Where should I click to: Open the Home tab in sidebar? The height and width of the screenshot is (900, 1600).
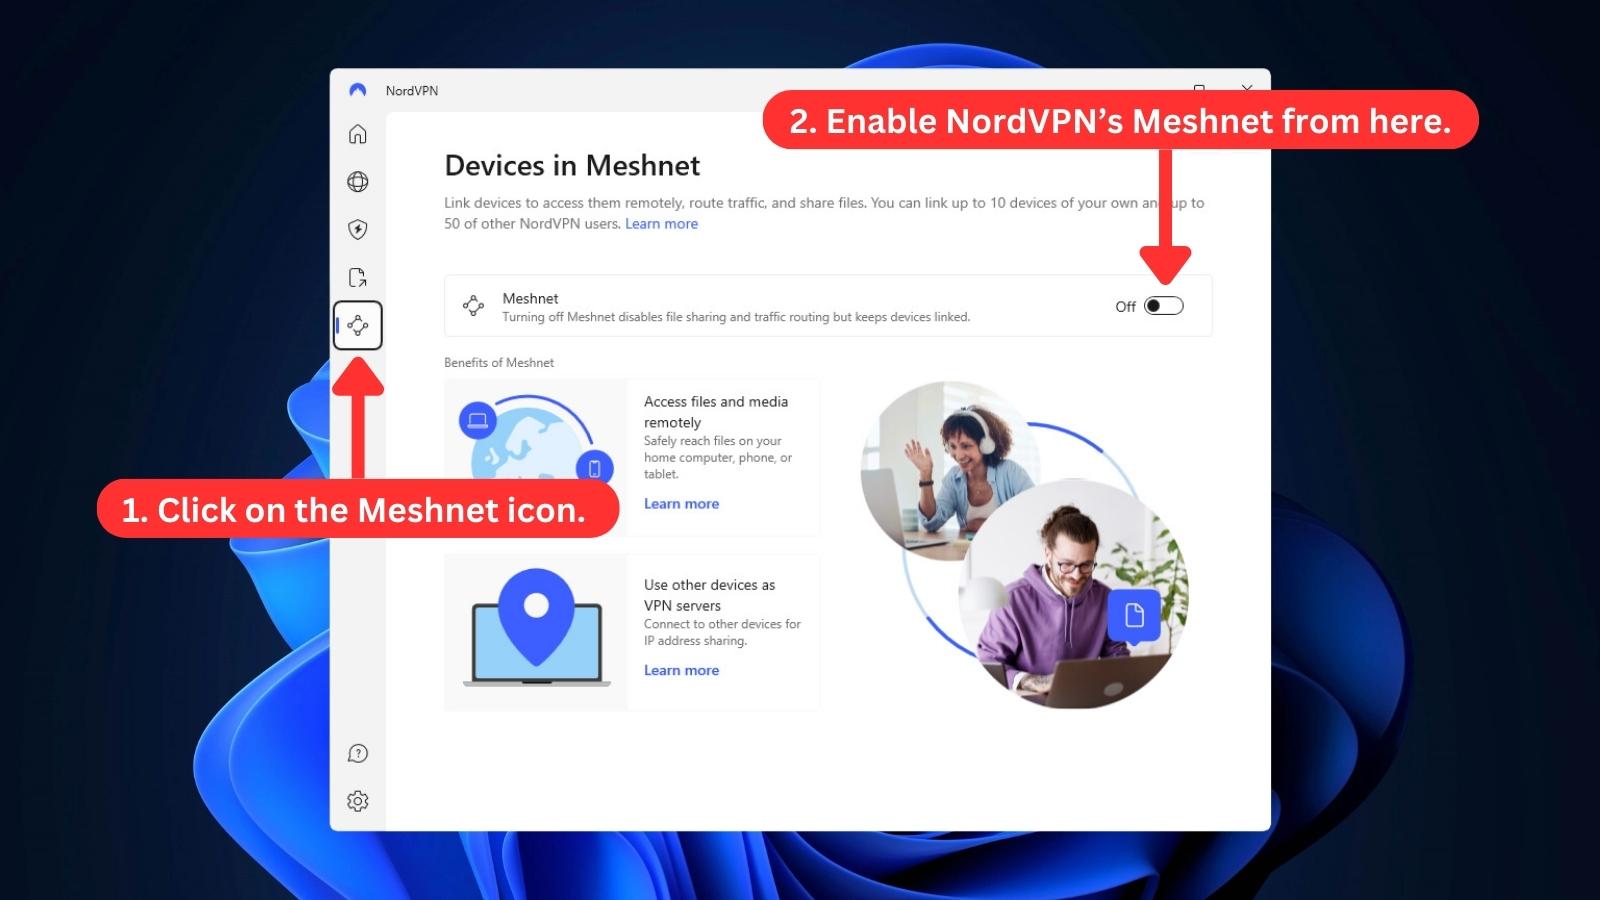358,134
